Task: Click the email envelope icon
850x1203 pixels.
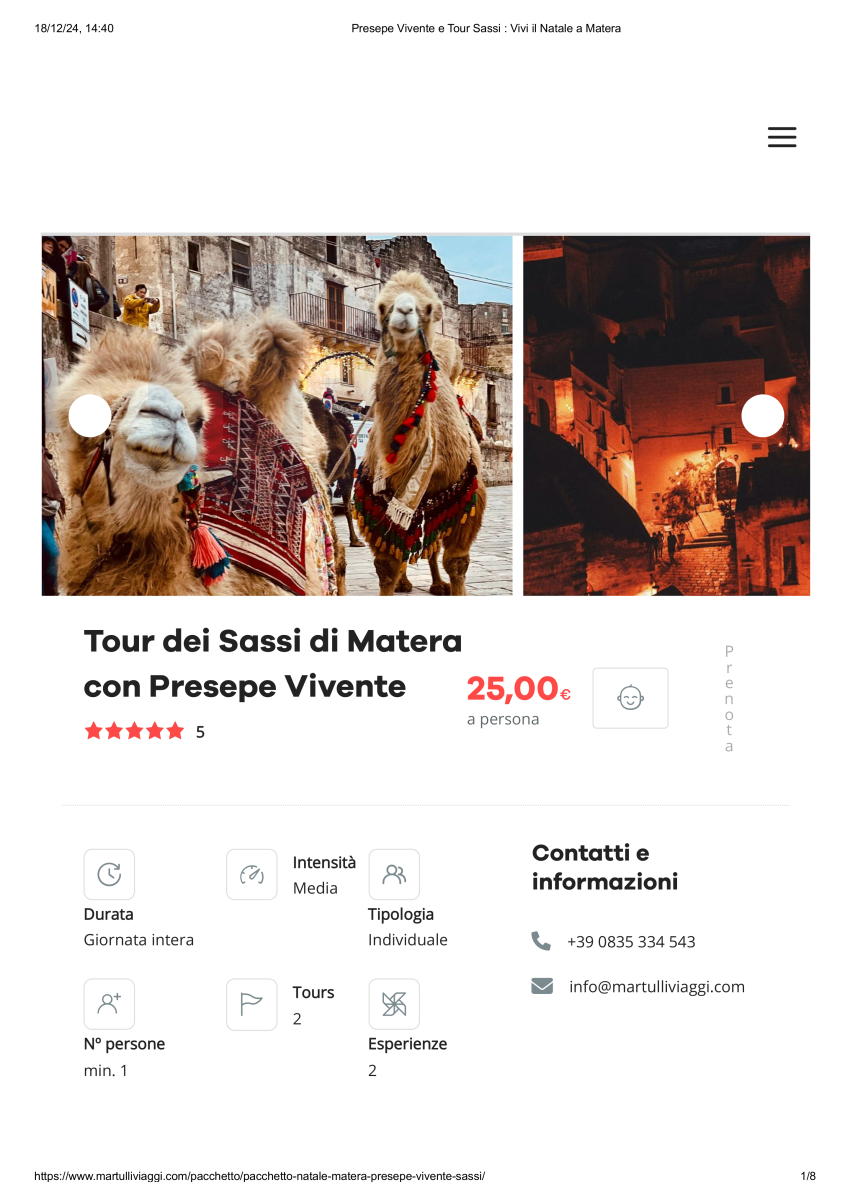Action: [x=542, y=986]
